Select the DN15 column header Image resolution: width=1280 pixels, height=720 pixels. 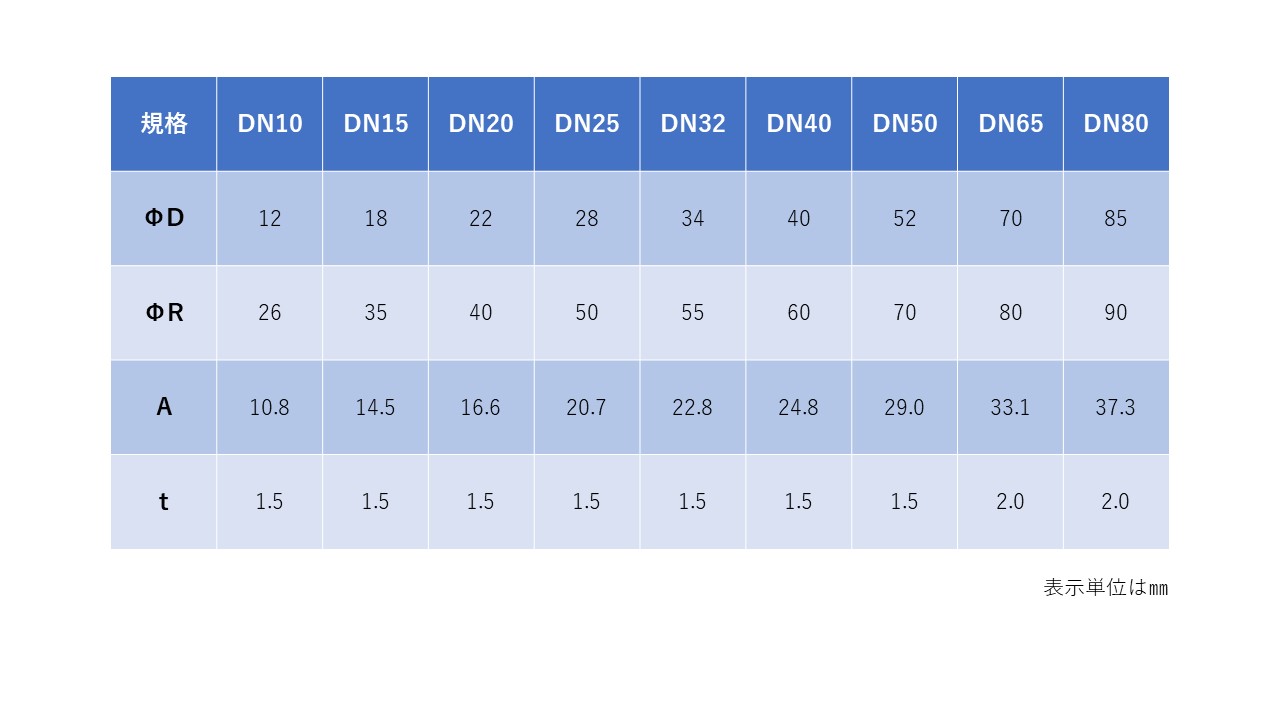click(x=376, y=124)
